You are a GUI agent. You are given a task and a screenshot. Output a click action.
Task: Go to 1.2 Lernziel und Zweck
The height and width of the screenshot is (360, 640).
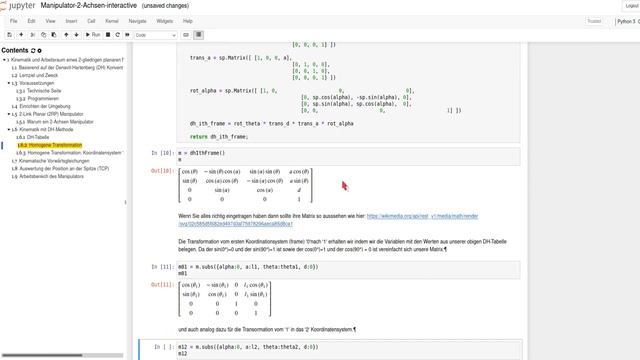point(35,76)
